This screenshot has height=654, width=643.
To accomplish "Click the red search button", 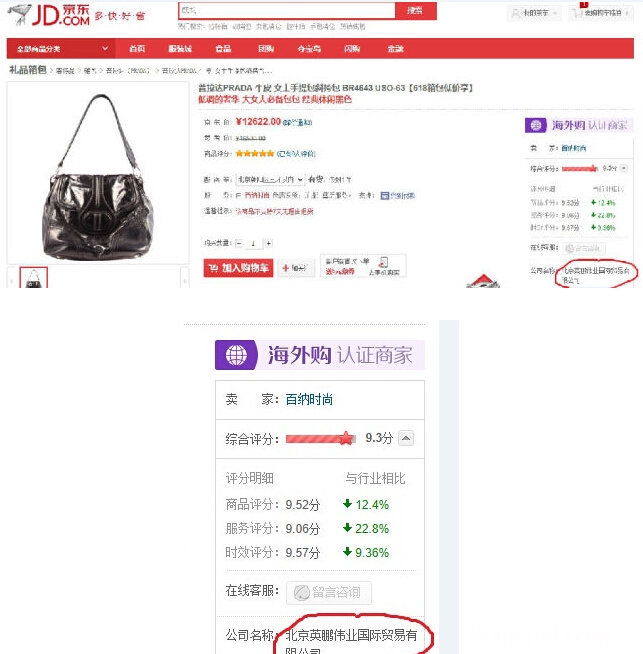I will click(416, 11).
